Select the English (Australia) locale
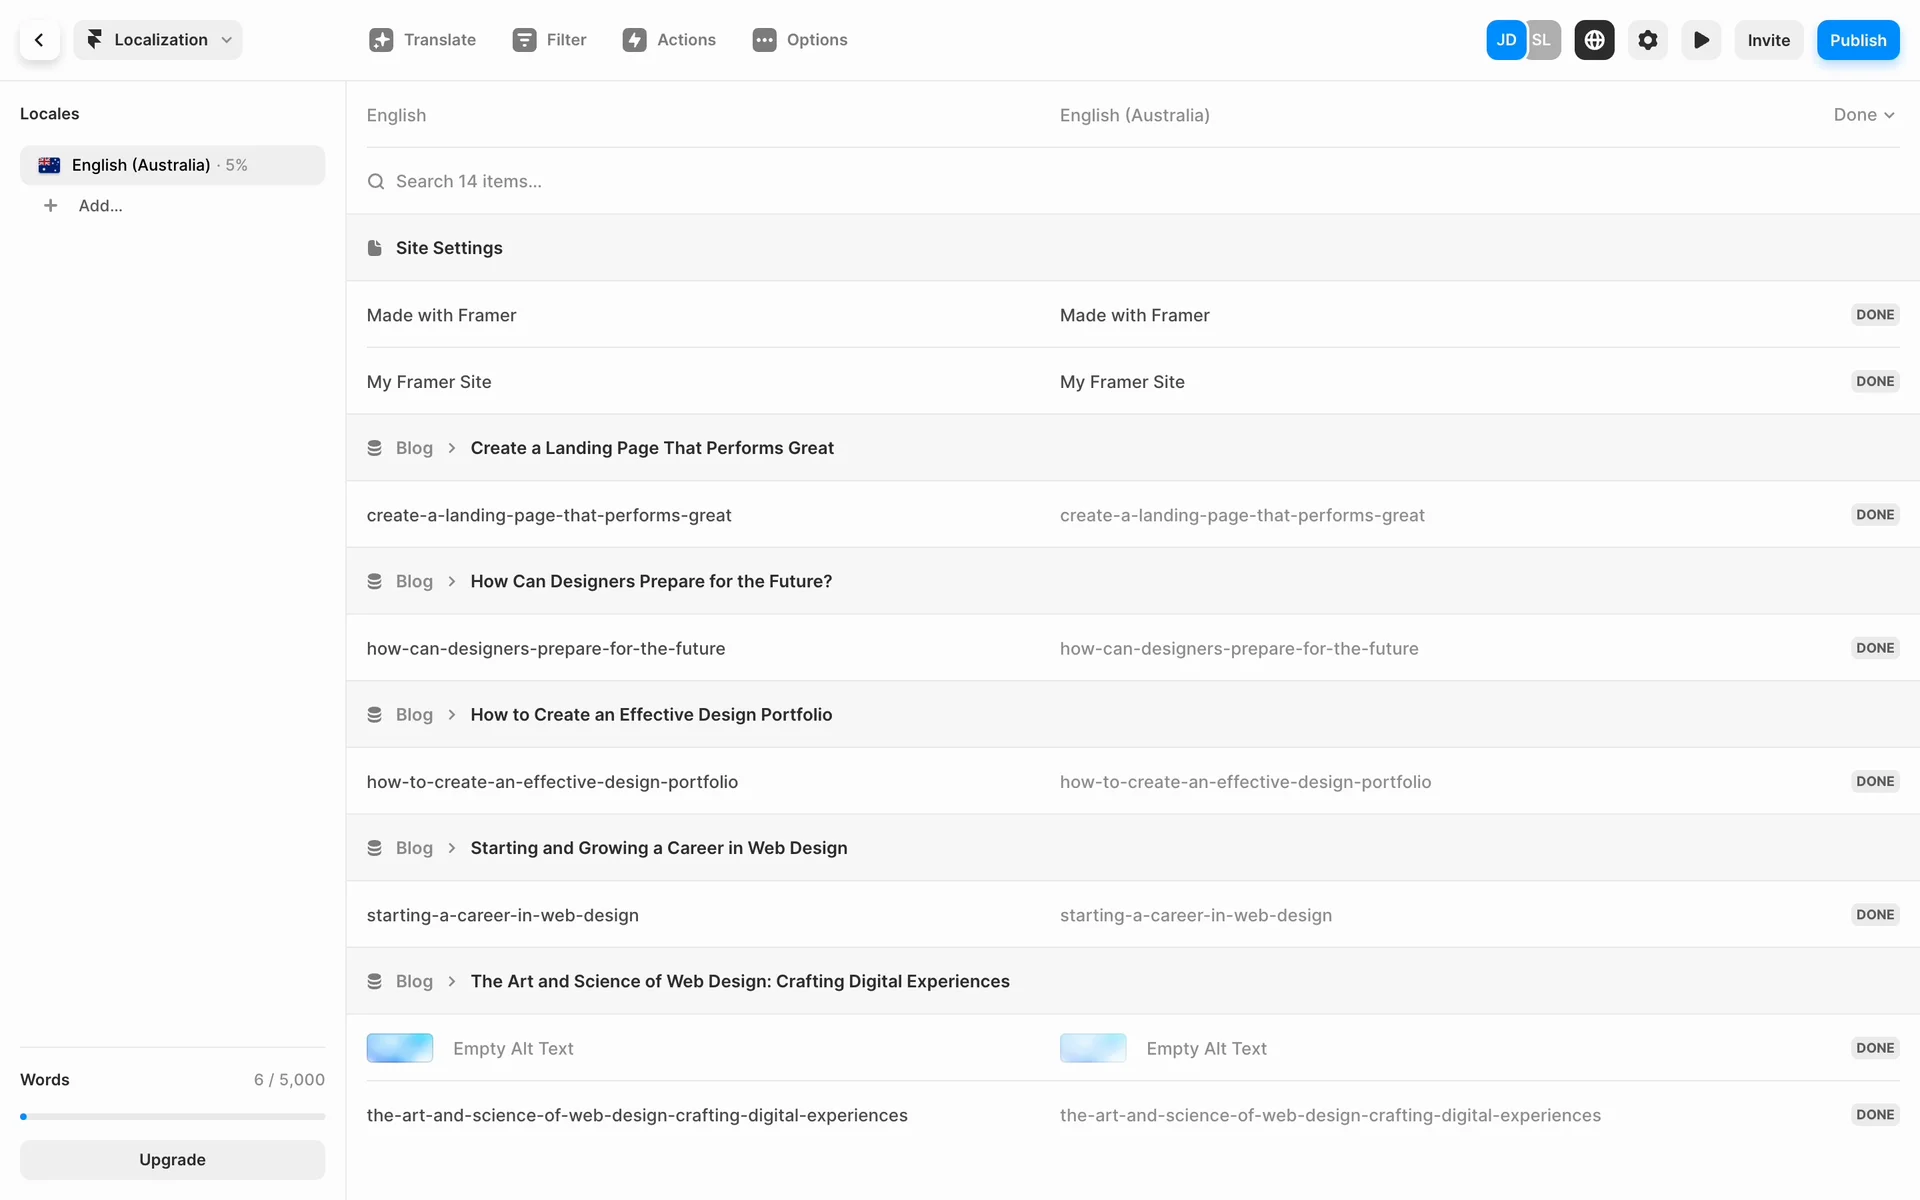This screenshot has width=1920, height=1200. 172,165
